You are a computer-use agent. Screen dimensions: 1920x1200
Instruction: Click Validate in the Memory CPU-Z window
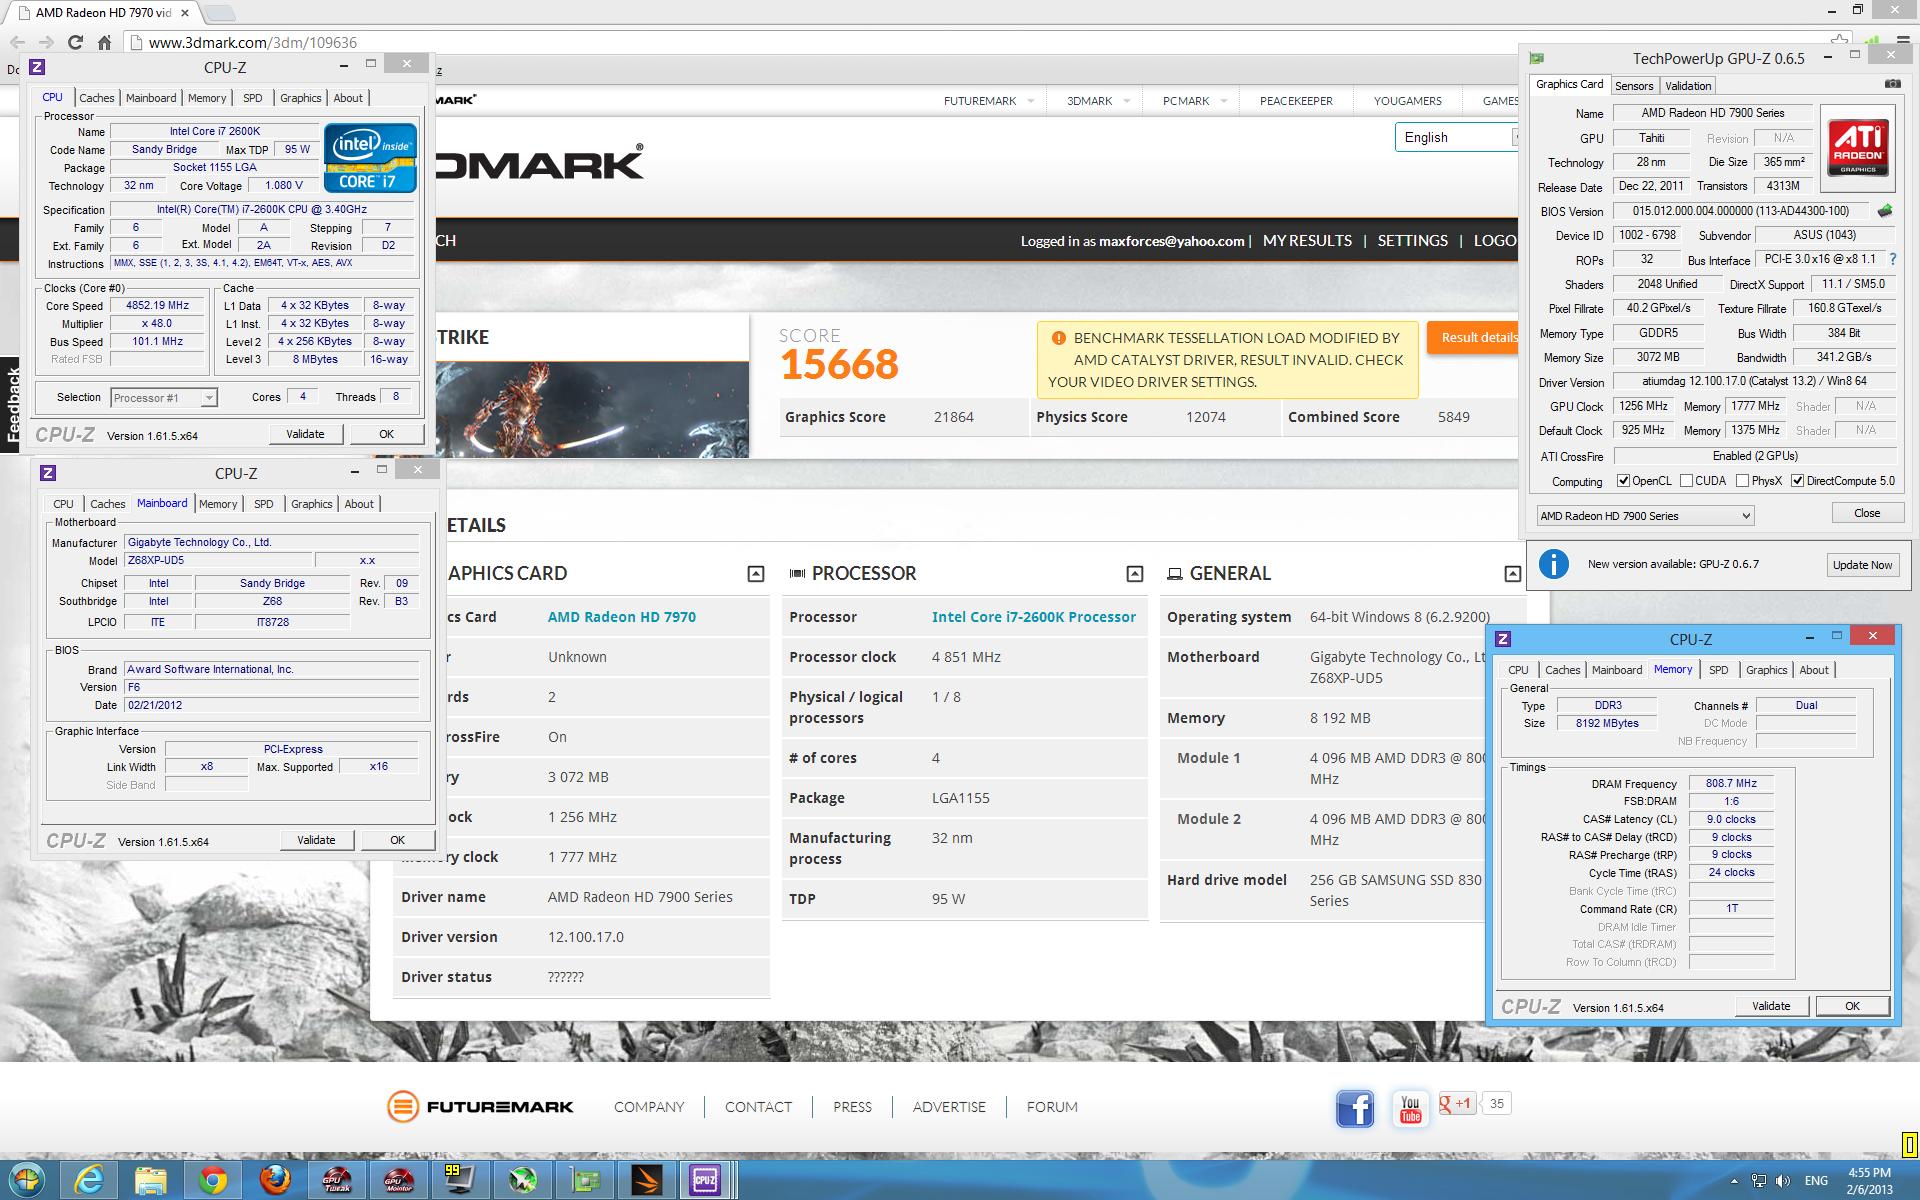[x=1771, y=1006]
